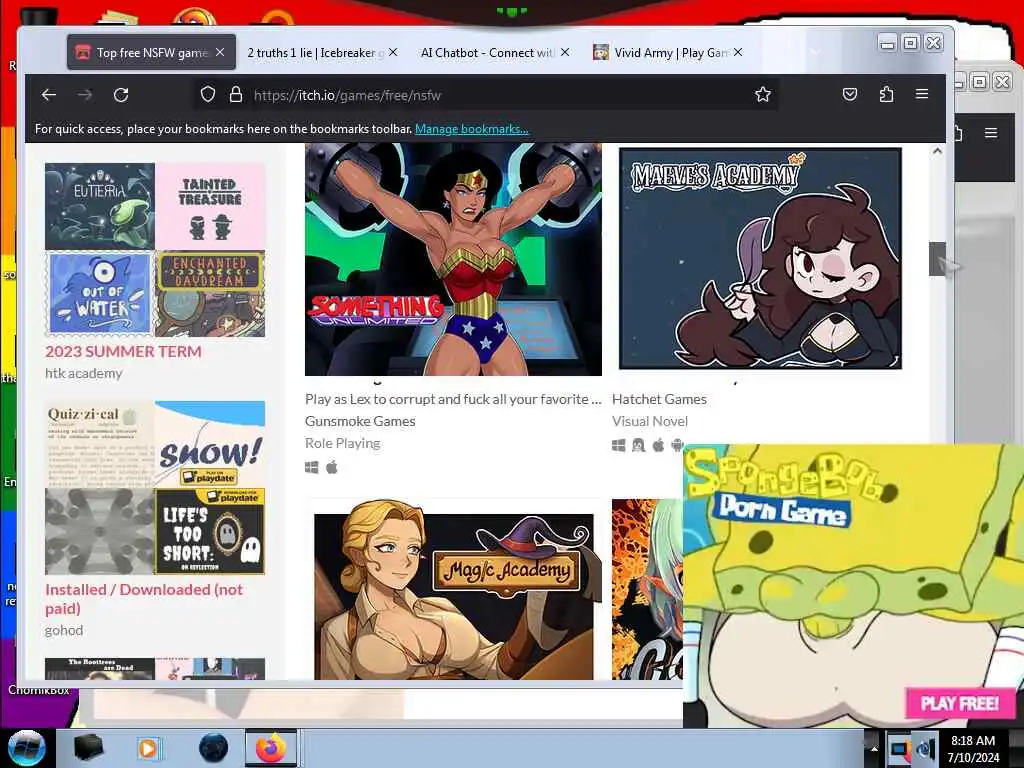The height and width of the screenshot is (768, 1024).
Task: Open the dark globe taskbar icon
Action: coord(214,748)
